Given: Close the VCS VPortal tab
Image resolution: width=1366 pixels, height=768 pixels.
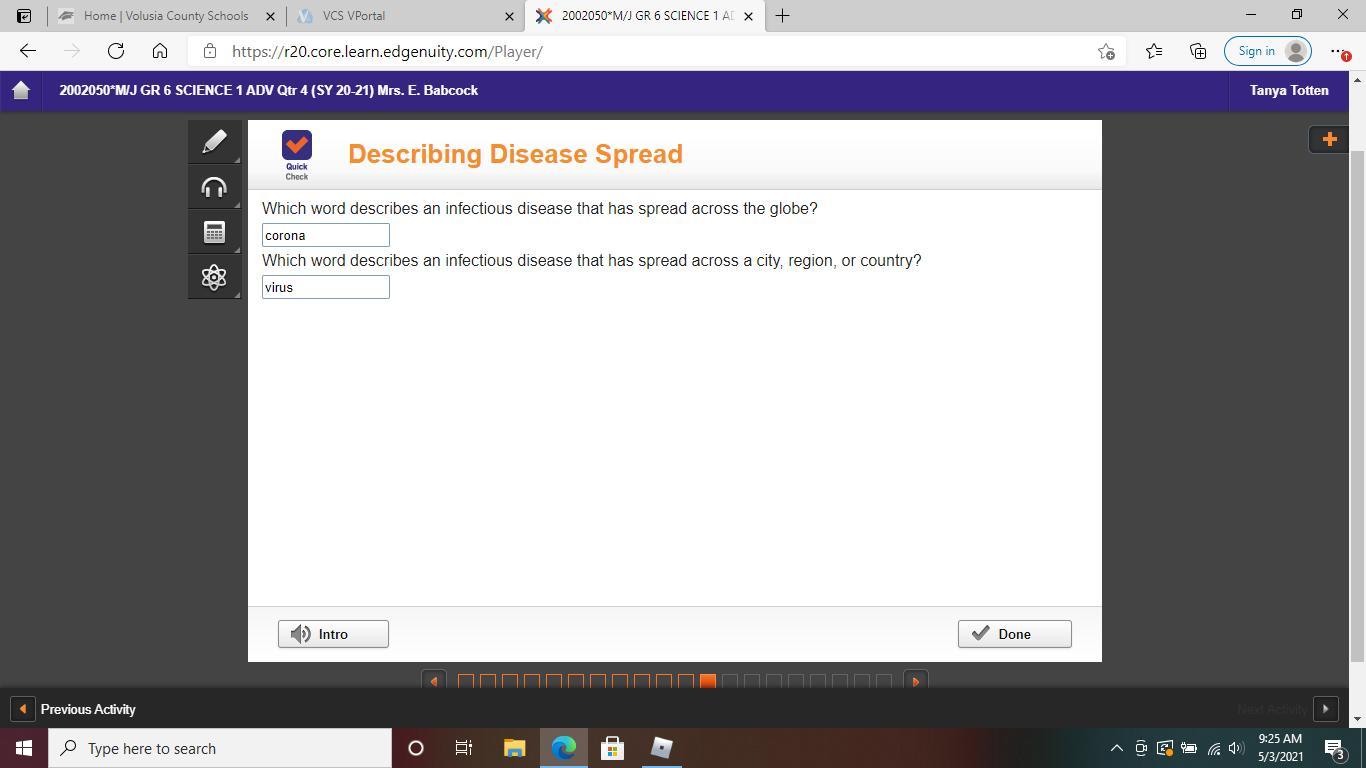Looking at the screenshot, I should tap(509, 16).
